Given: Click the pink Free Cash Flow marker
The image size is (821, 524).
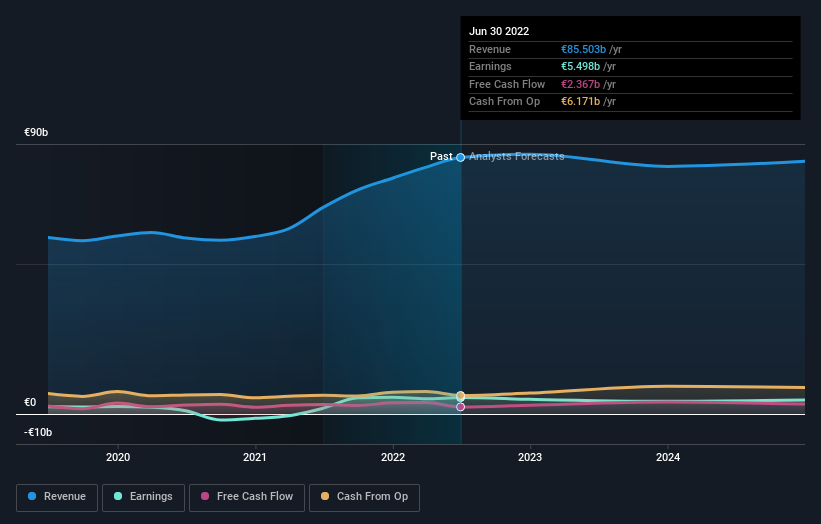Looking at the screenshot, I should point(460,407).
